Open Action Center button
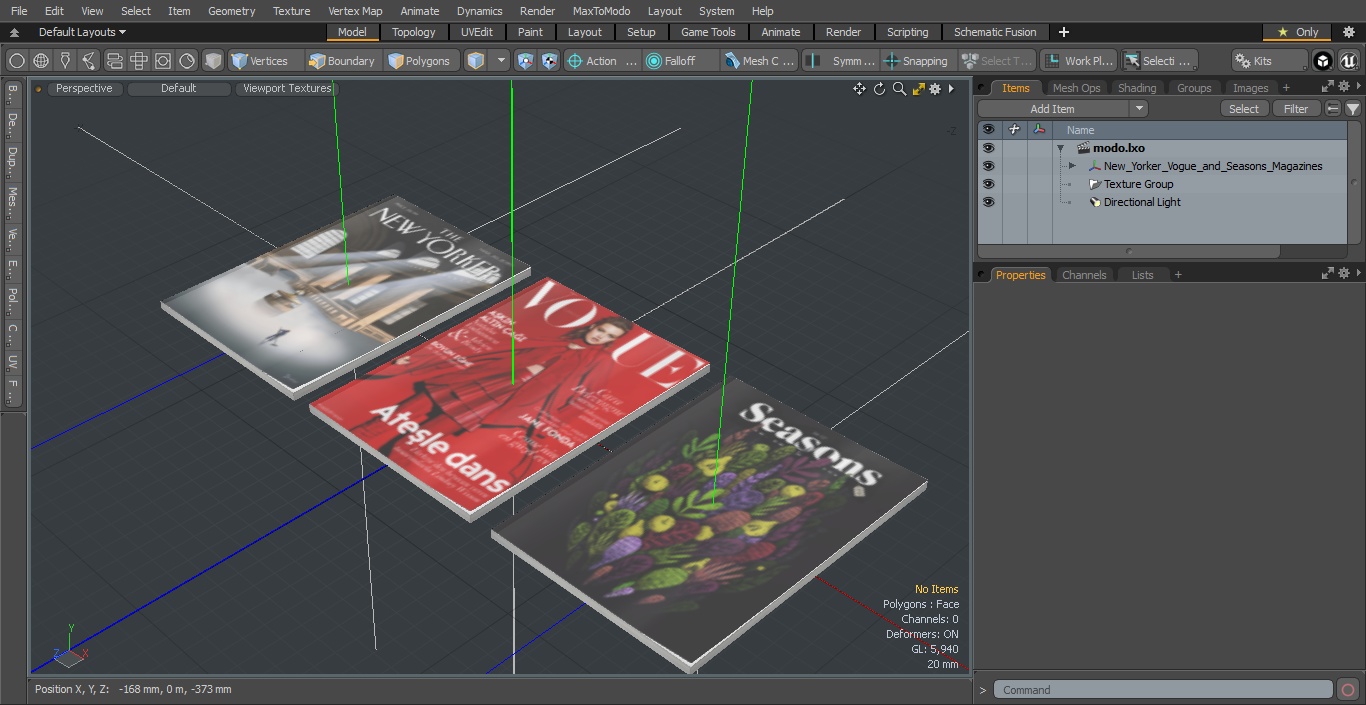This screenshot has width=1366, height=705. coord(603,61)
